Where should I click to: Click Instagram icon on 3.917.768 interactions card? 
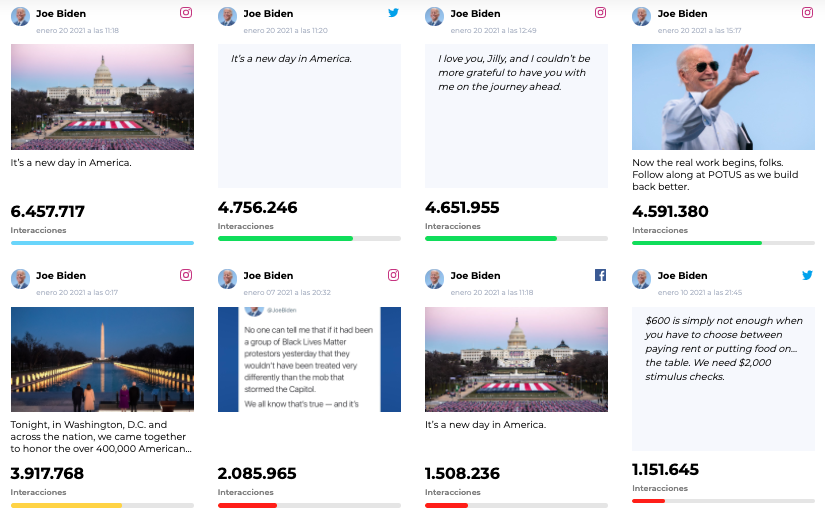click(x=186, y=275)
